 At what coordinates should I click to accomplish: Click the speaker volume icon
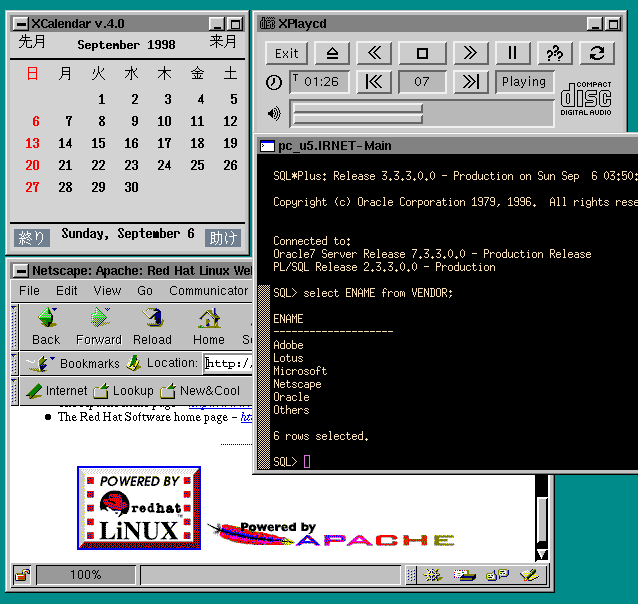click(x=274, y=113)
